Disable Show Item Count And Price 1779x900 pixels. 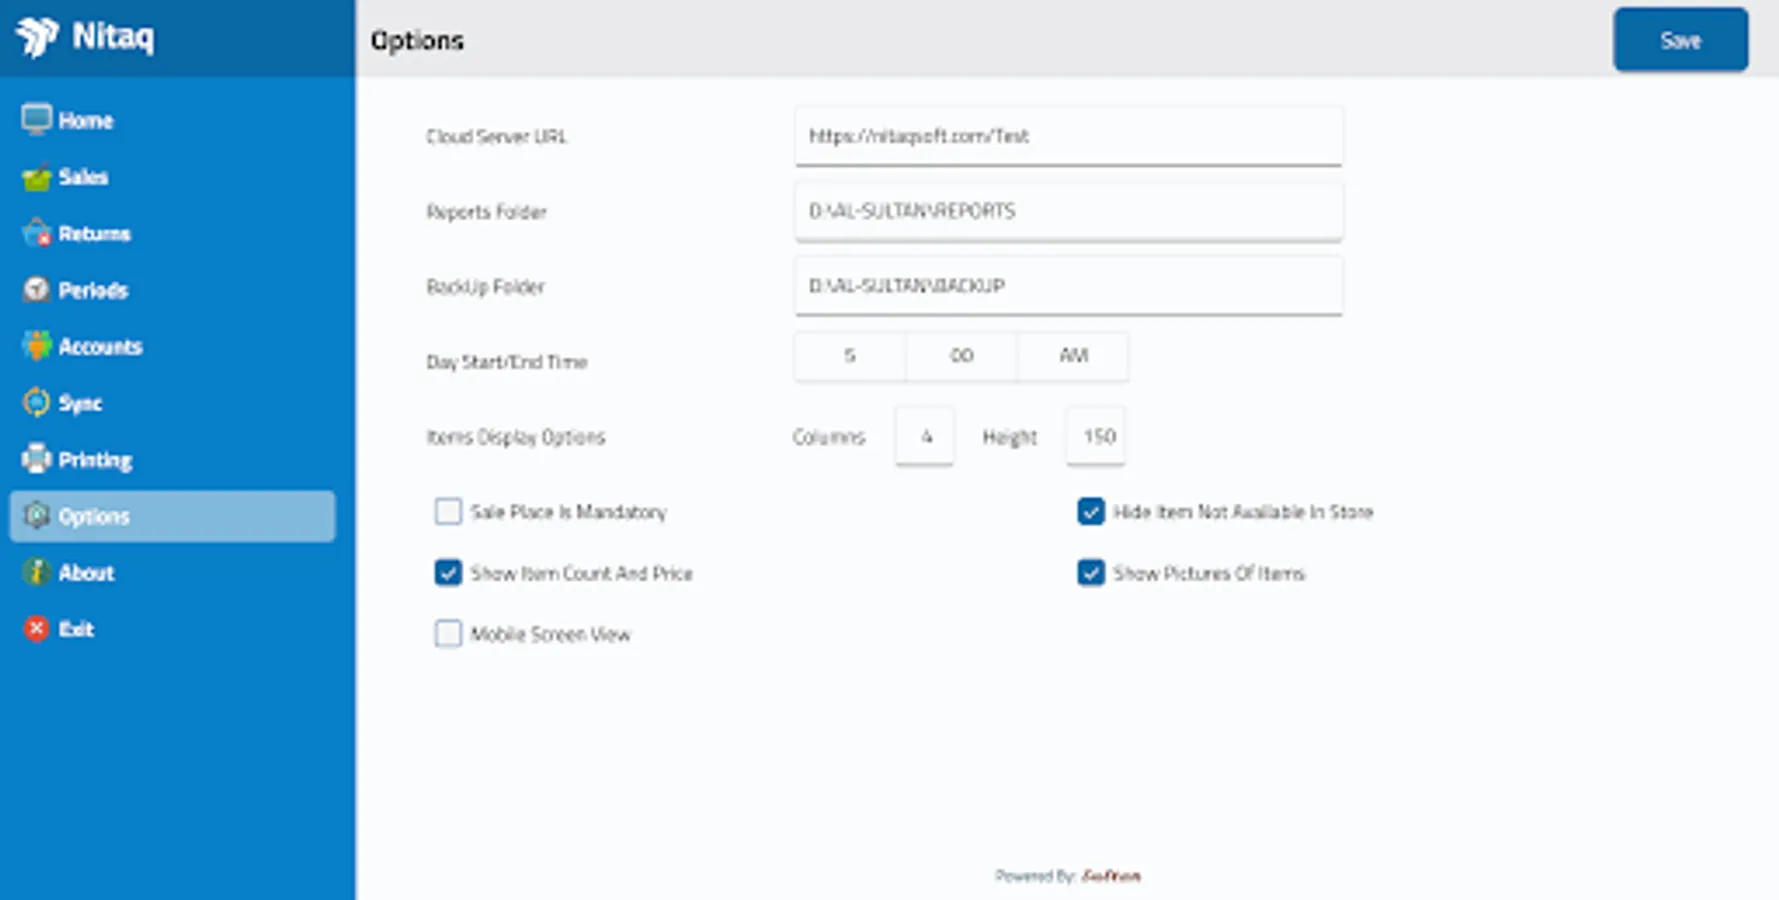pos(448,573)
